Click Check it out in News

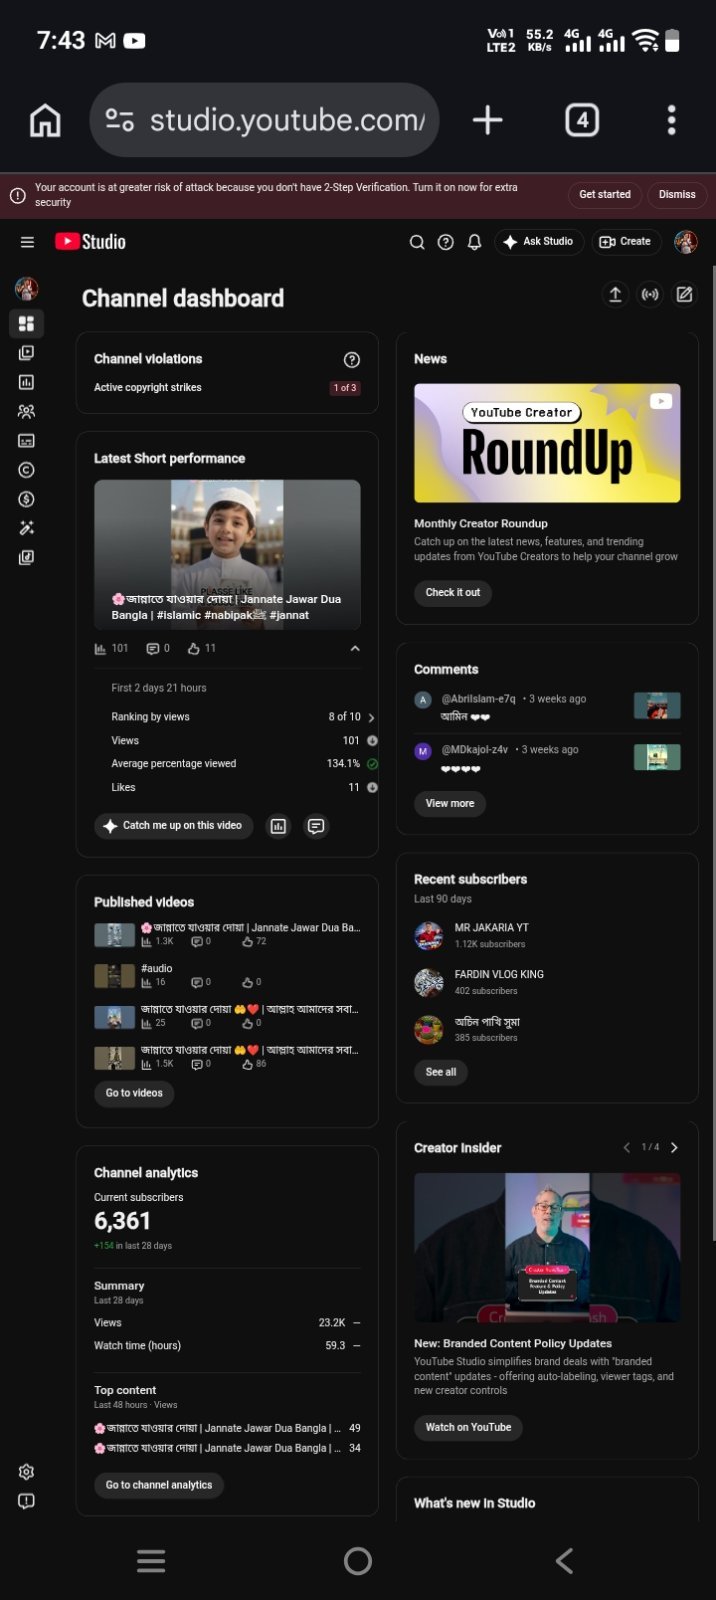click(453, 592)
